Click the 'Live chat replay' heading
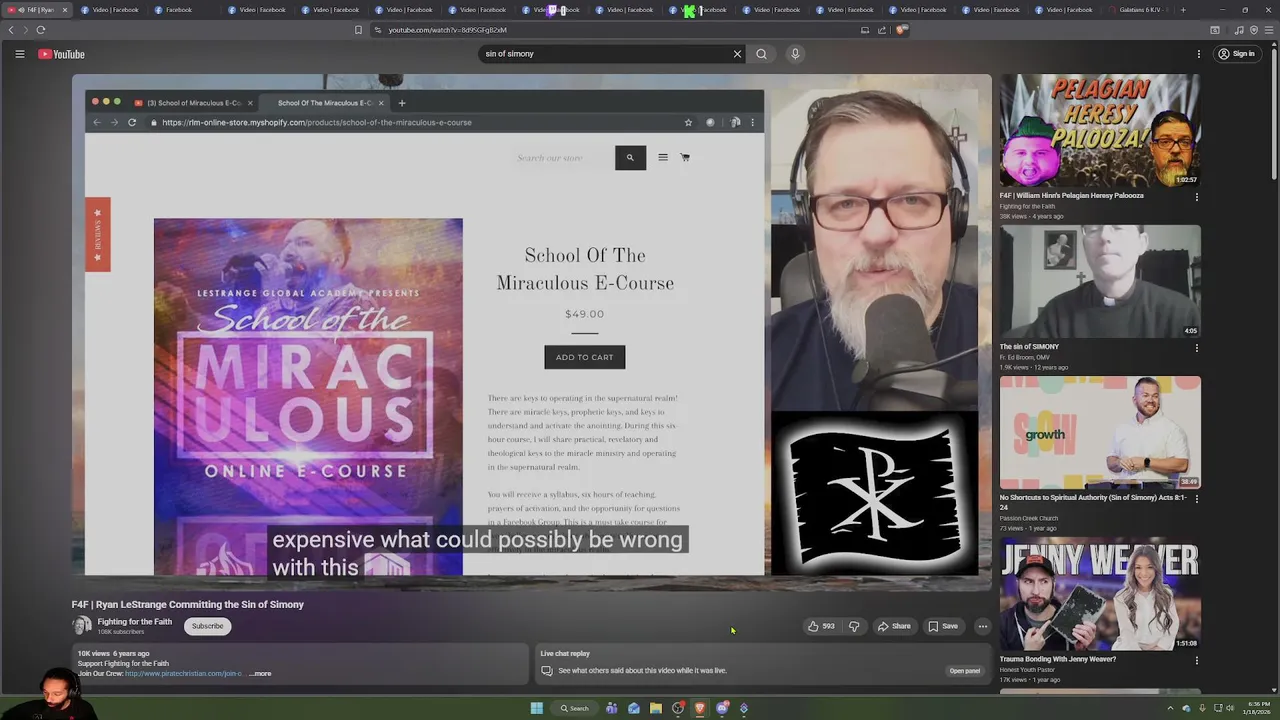This screenshot has width=1280, height=720. [x=565, y=654]
